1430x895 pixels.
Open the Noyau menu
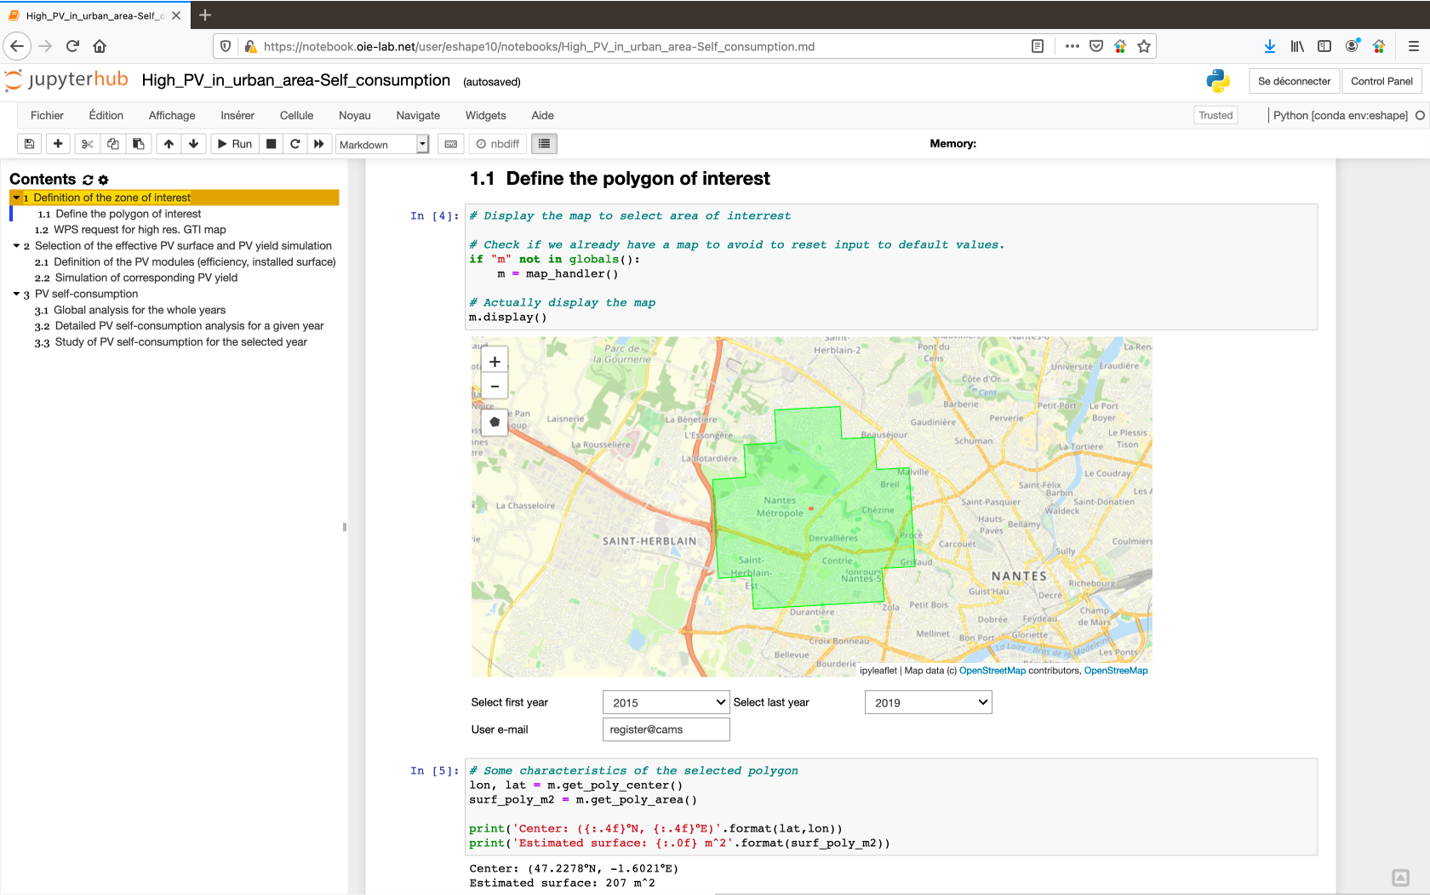pos(354,115)
